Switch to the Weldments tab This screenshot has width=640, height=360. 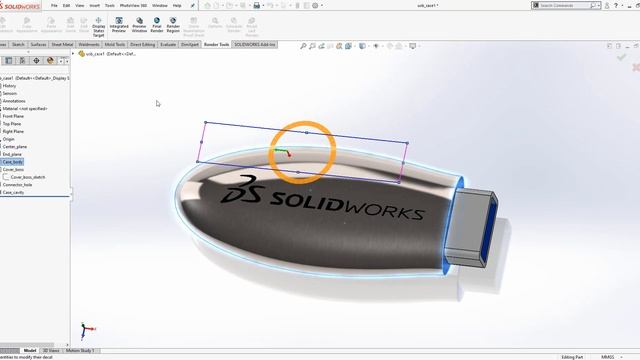(89, 44)
